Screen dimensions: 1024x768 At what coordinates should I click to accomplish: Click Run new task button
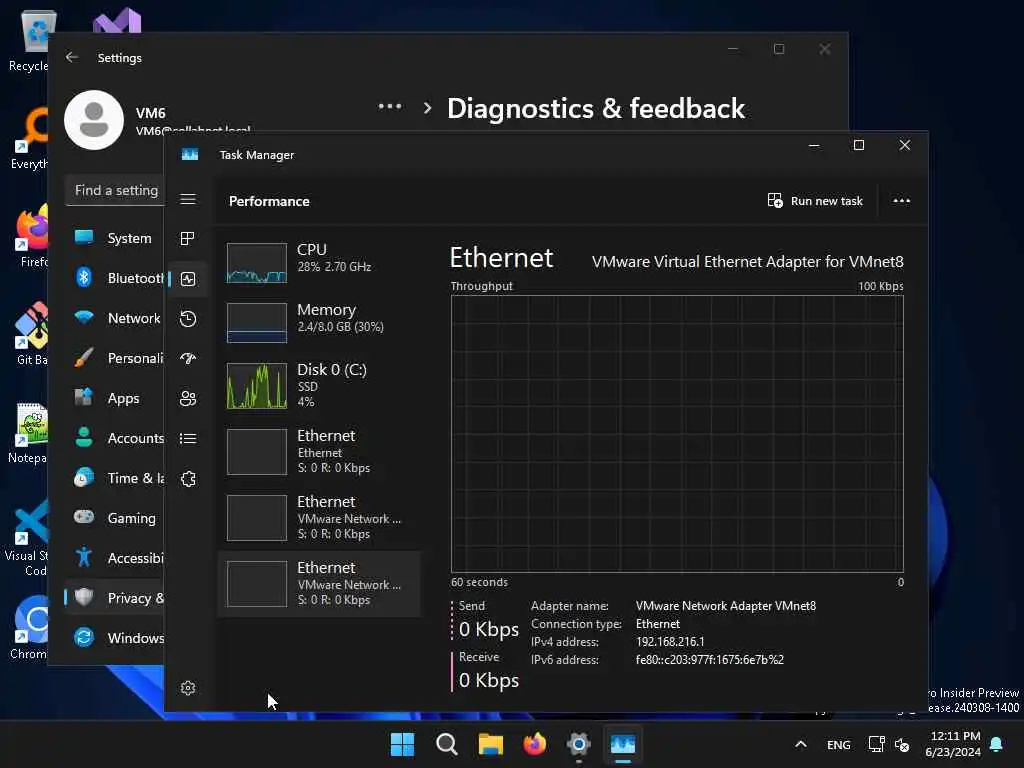pos(815,201)
